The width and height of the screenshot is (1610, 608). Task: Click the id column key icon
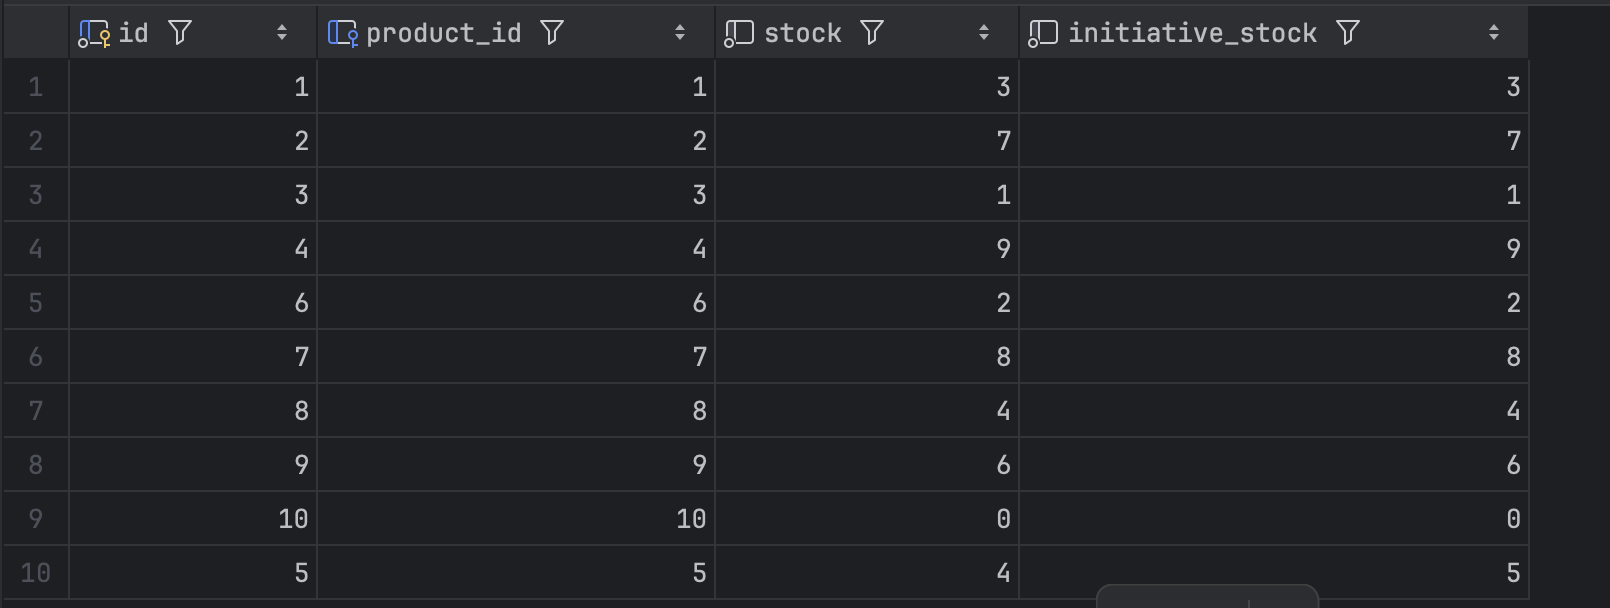(94, 33)
